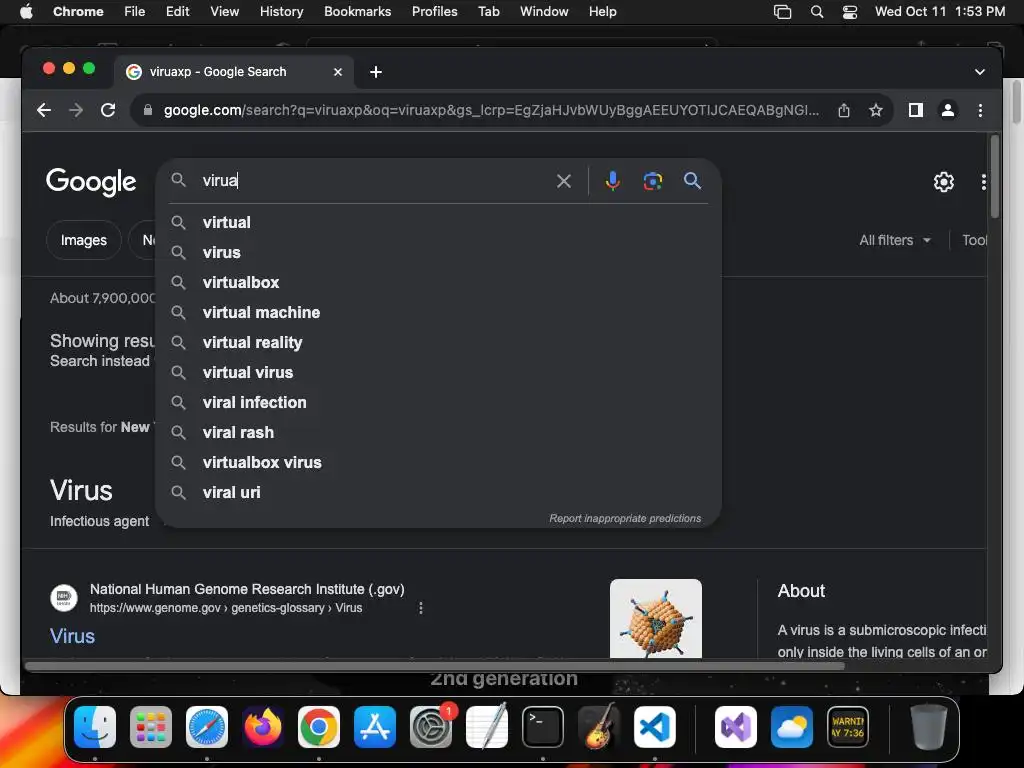Click the lock icon in address bar
The height and width of the screenshot is (768, 1024).
148,110
